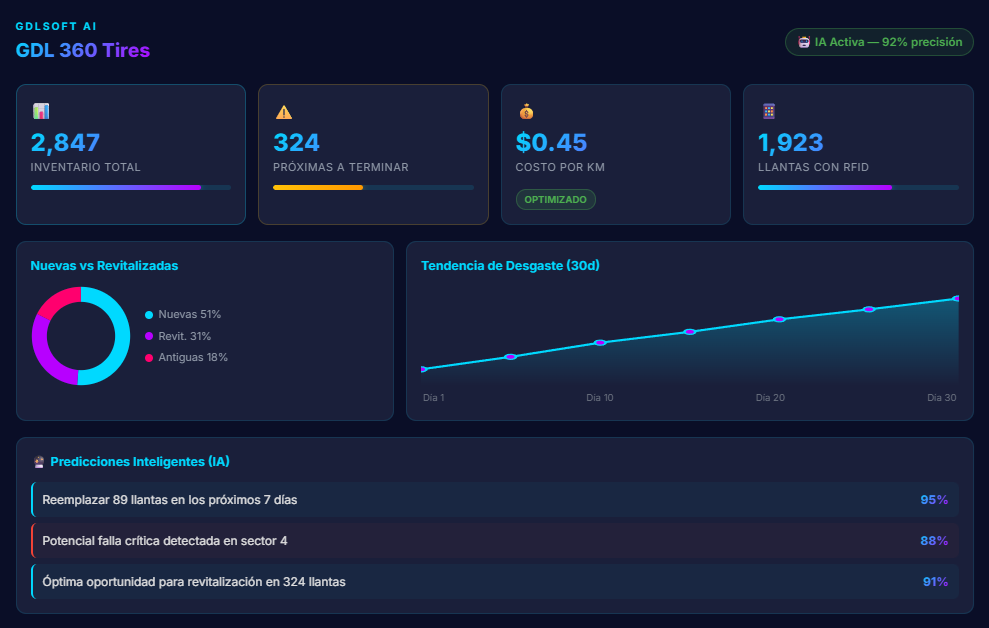The image size is (989, 628).
Task: Select the GDLSOFT AI brand label
Action: coord(55,26)
